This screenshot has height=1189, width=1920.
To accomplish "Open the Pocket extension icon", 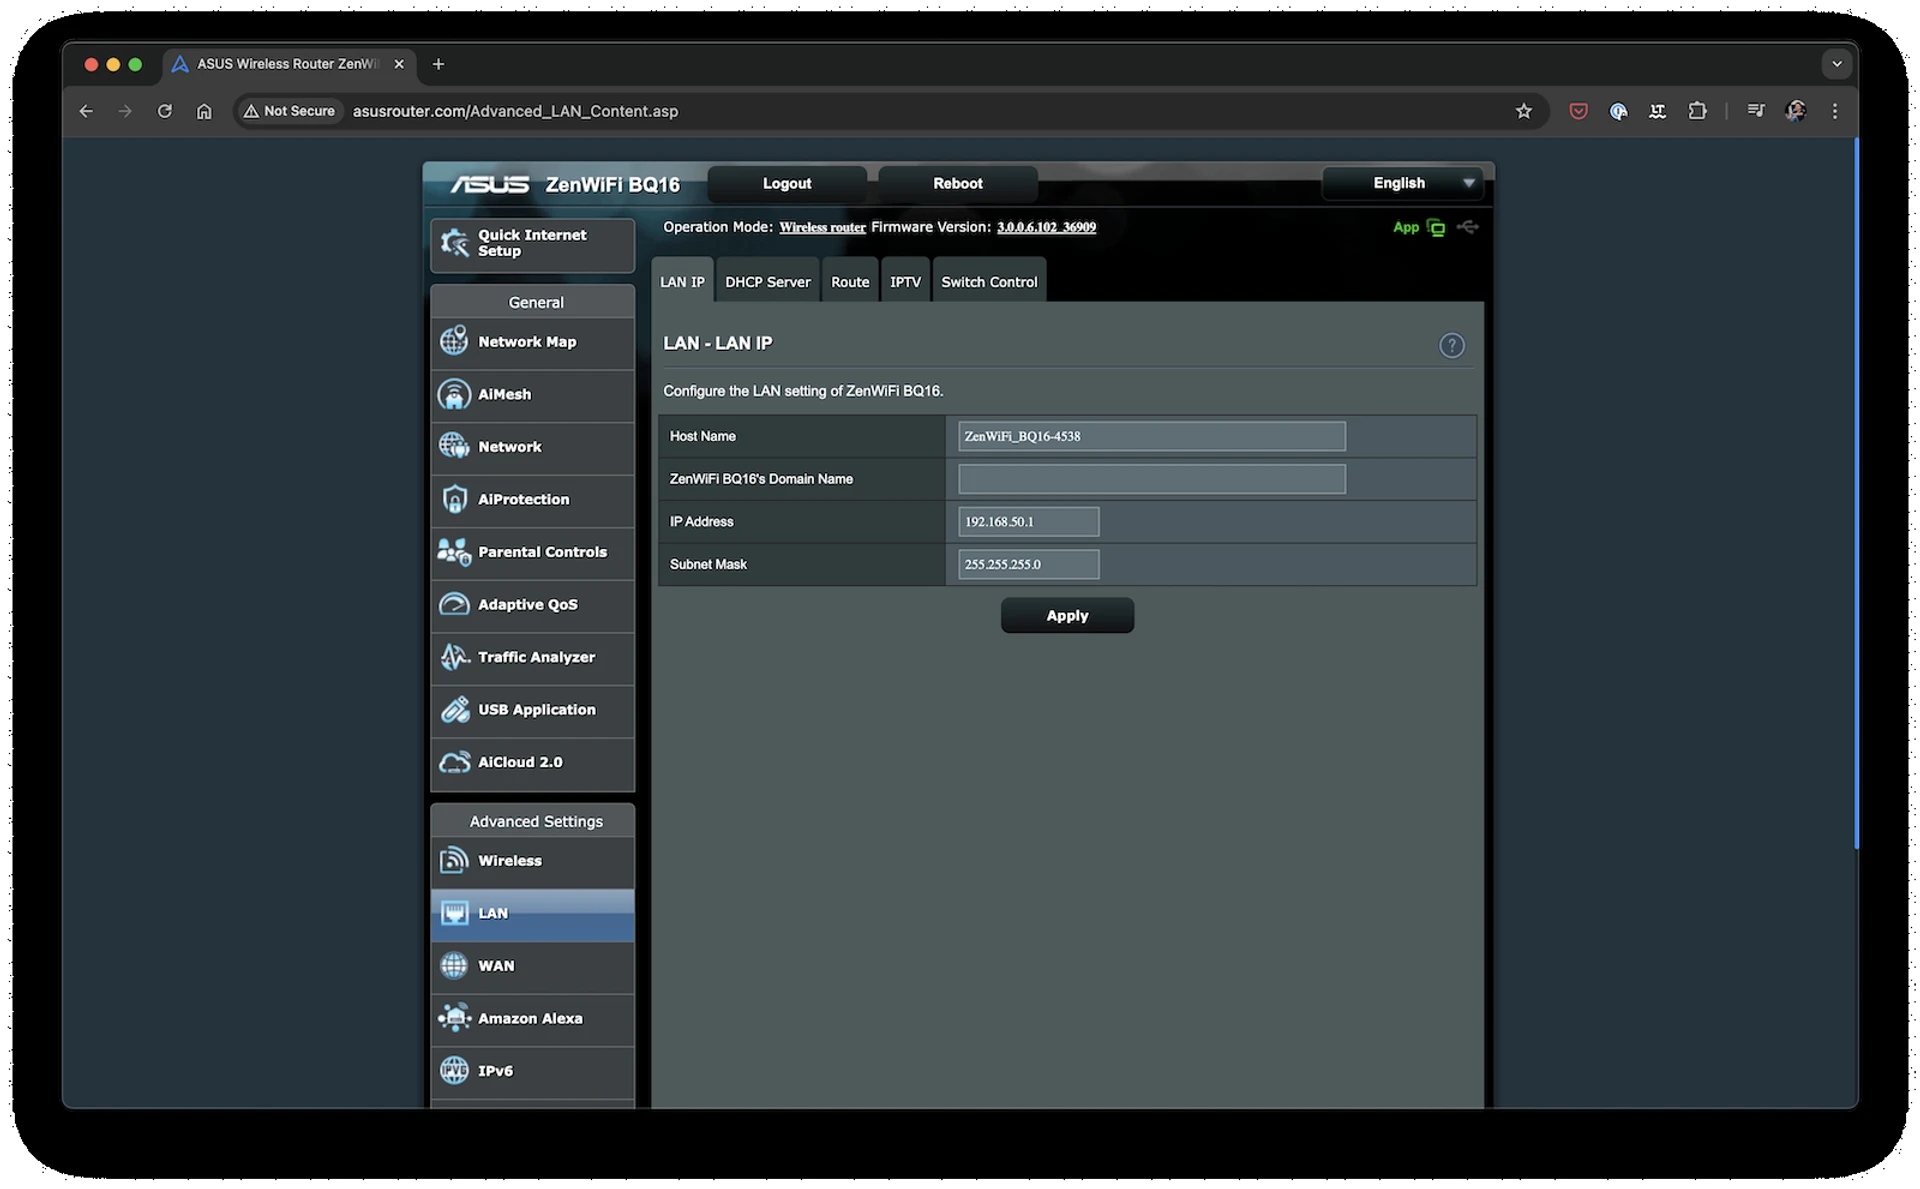I will click(x=1578, y=111).
